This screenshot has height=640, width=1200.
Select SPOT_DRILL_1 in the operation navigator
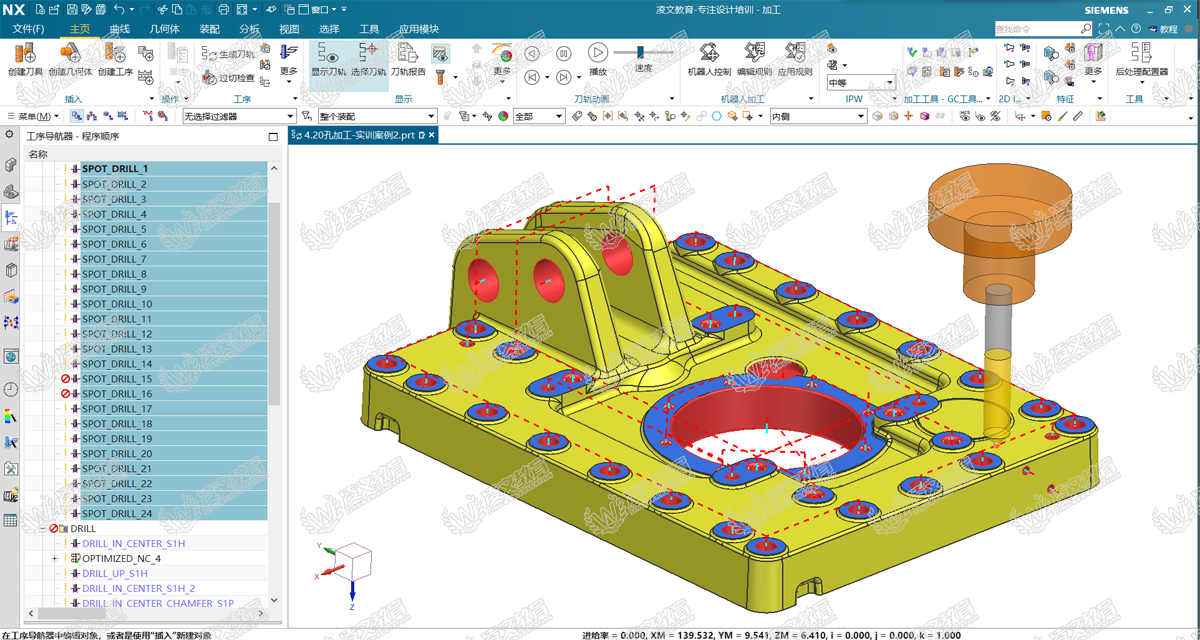[115, 169]
